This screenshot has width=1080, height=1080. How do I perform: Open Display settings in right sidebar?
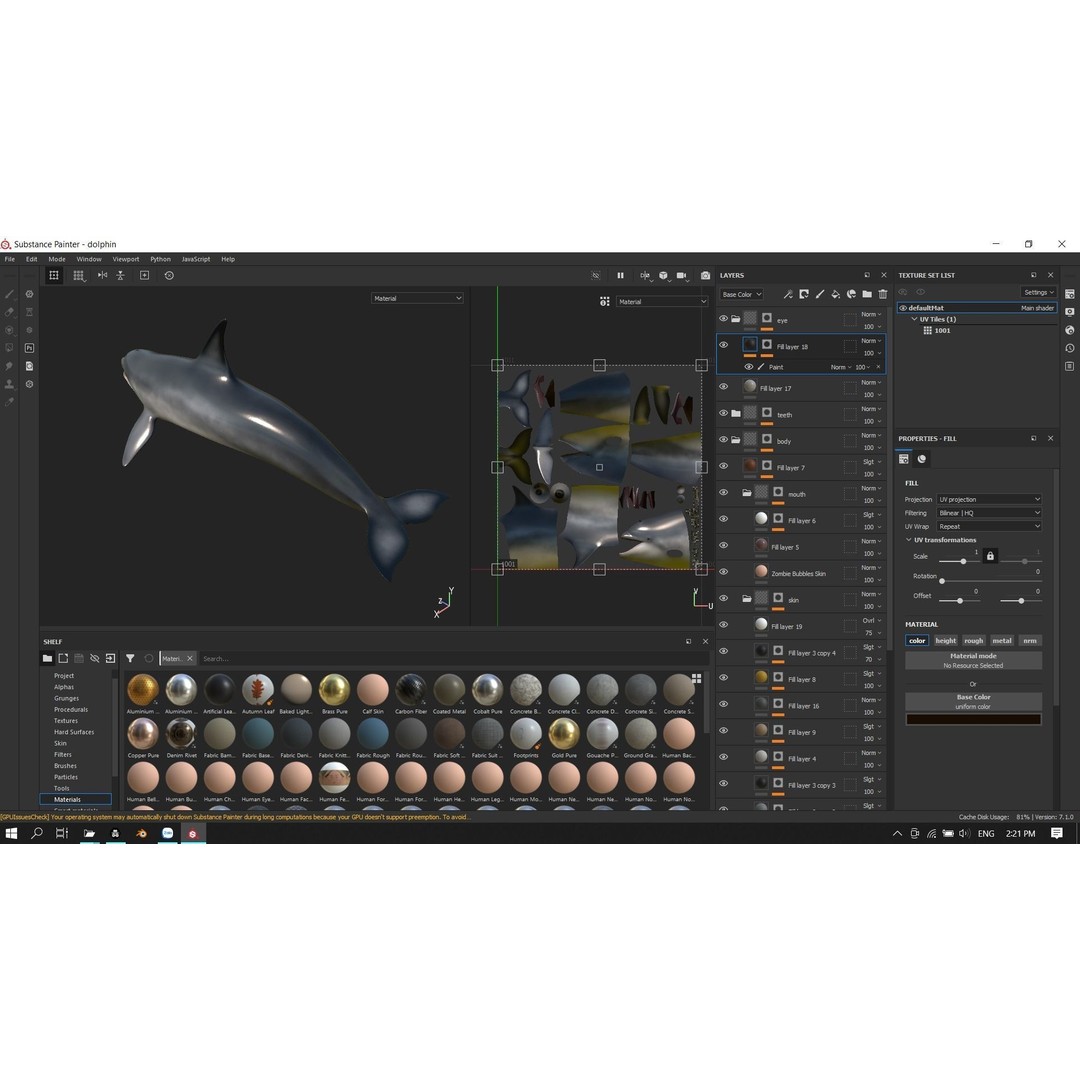click(x=1070, y=312)
